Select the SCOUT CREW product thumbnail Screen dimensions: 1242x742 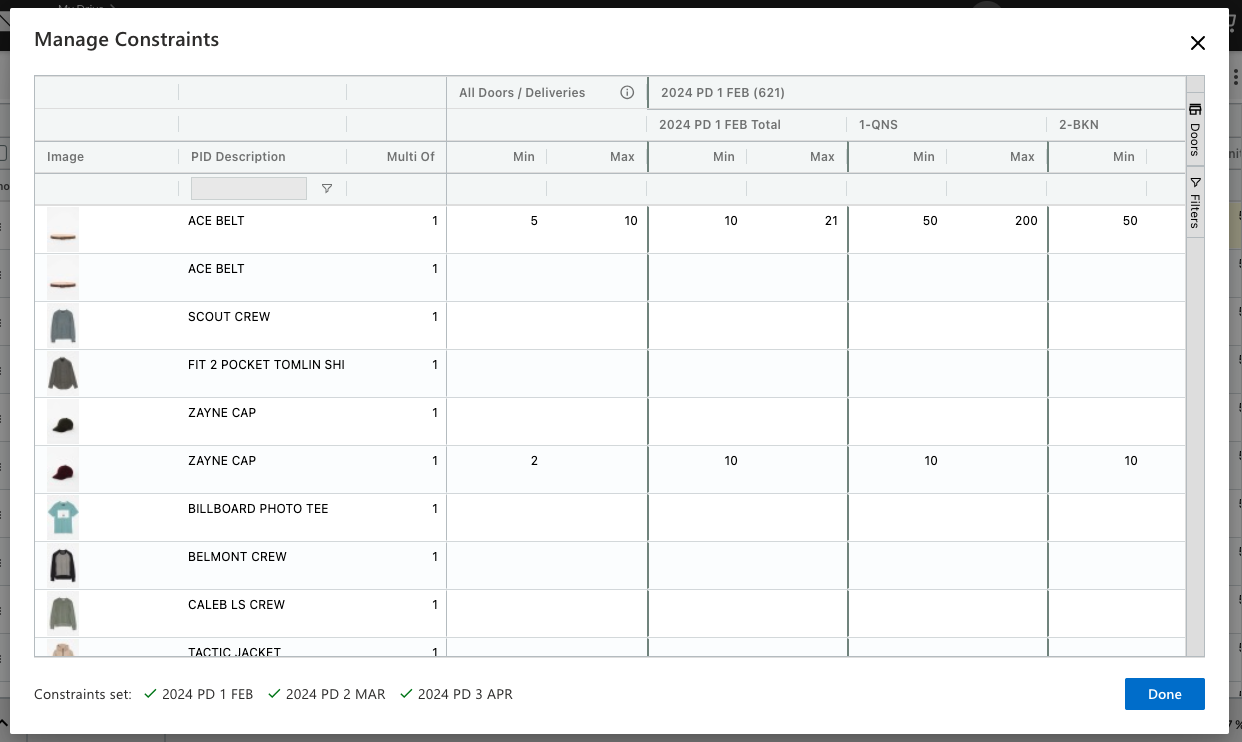[x=63, y=326]
